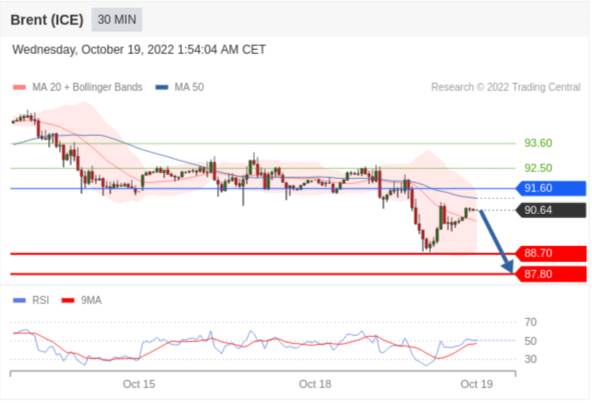Screen dimensions: 592x403
Task: Click the RSI 50 level label
Action: click(530, 341)
